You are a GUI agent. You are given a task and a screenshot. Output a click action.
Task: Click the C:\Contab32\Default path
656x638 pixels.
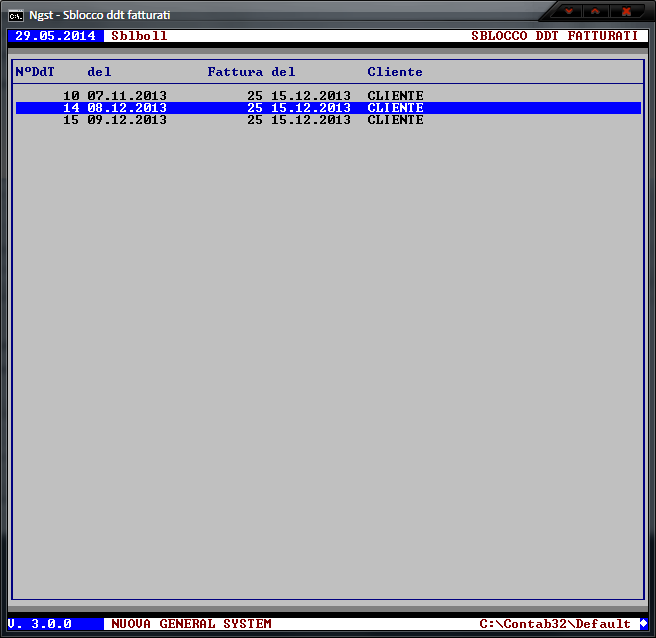tap(555, 624)
